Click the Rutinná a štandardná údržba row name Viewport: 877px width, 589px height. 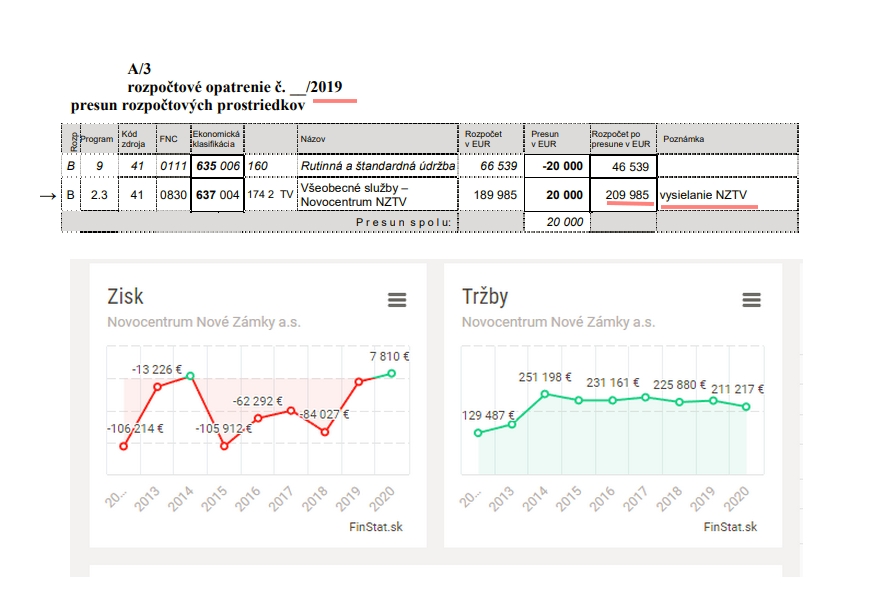378,166
